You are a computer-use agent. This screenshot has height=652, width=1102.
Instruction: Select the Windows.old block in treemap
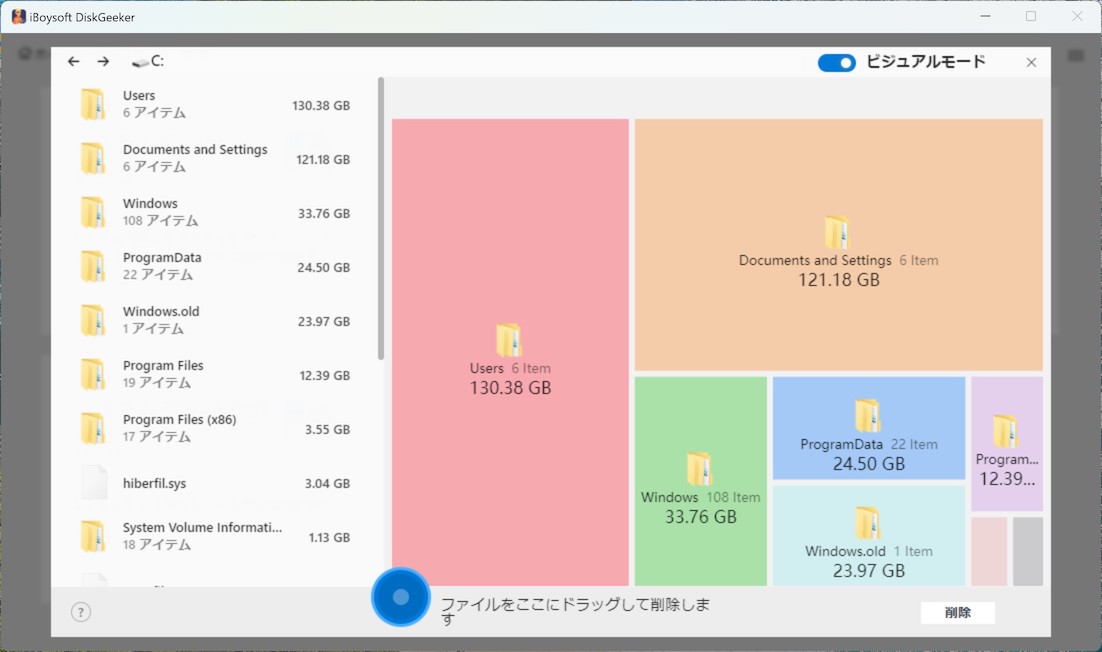(868, 540)
